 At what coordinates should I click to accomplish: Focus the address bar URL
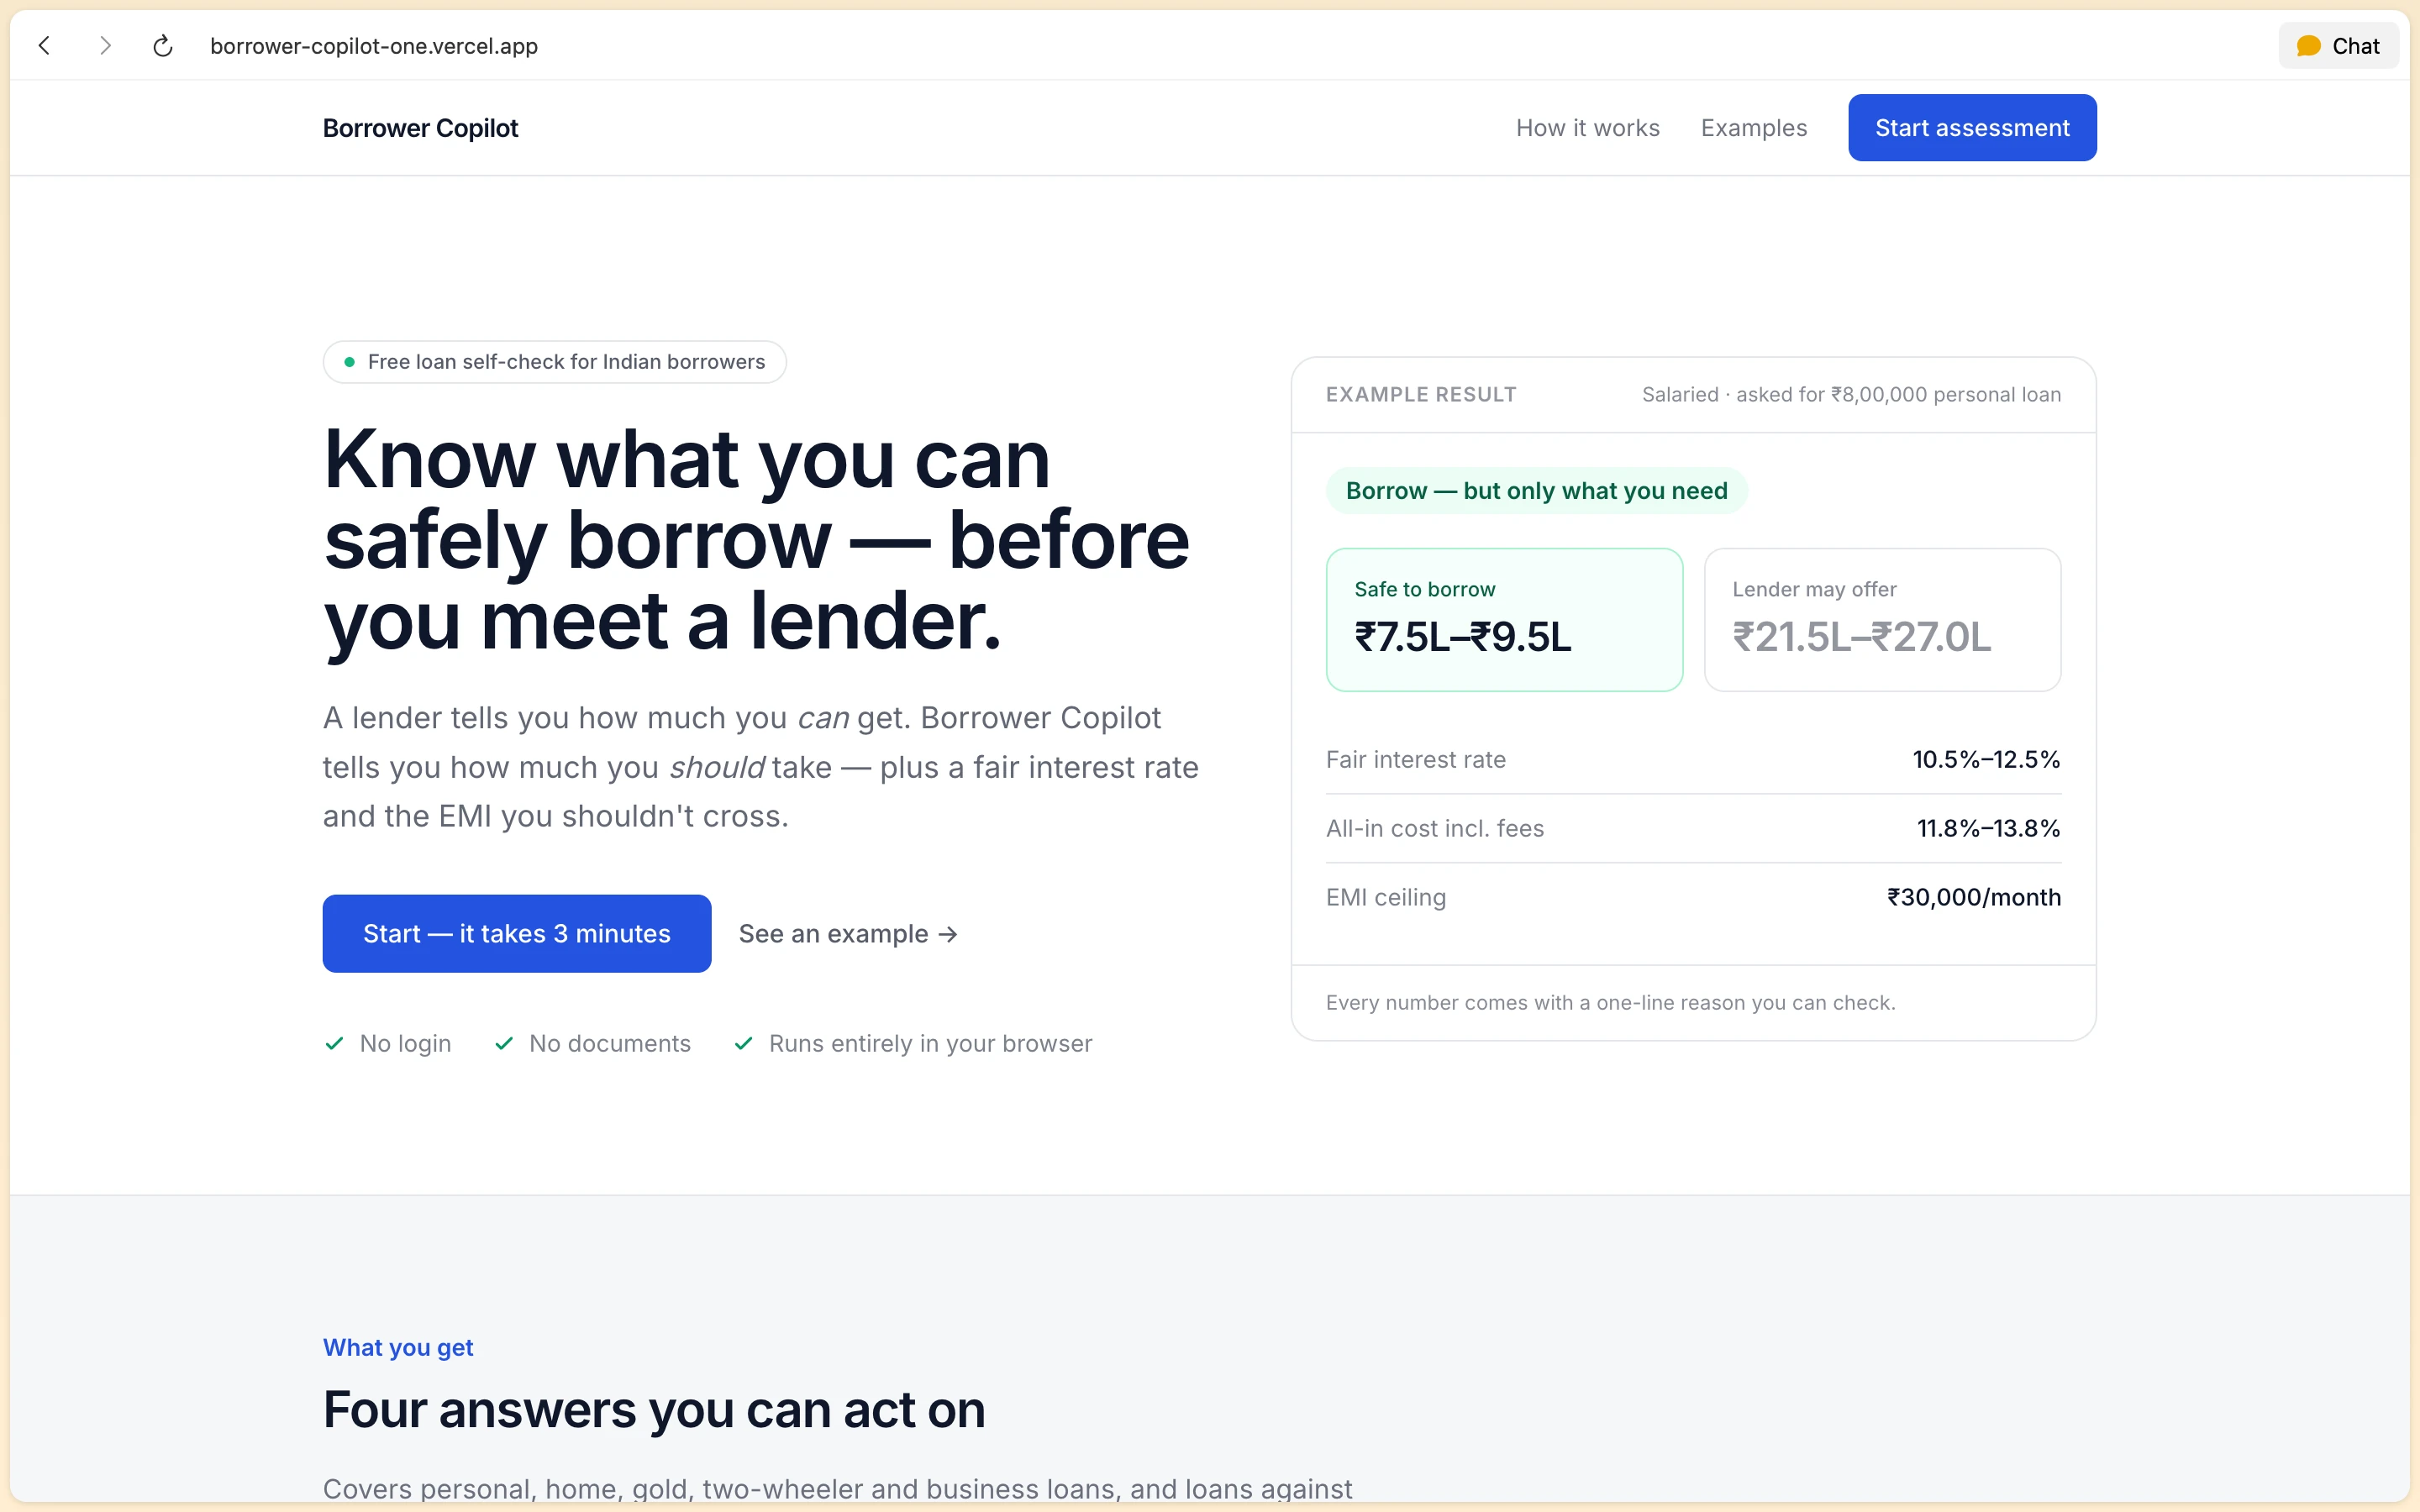(x=374, y=46)
